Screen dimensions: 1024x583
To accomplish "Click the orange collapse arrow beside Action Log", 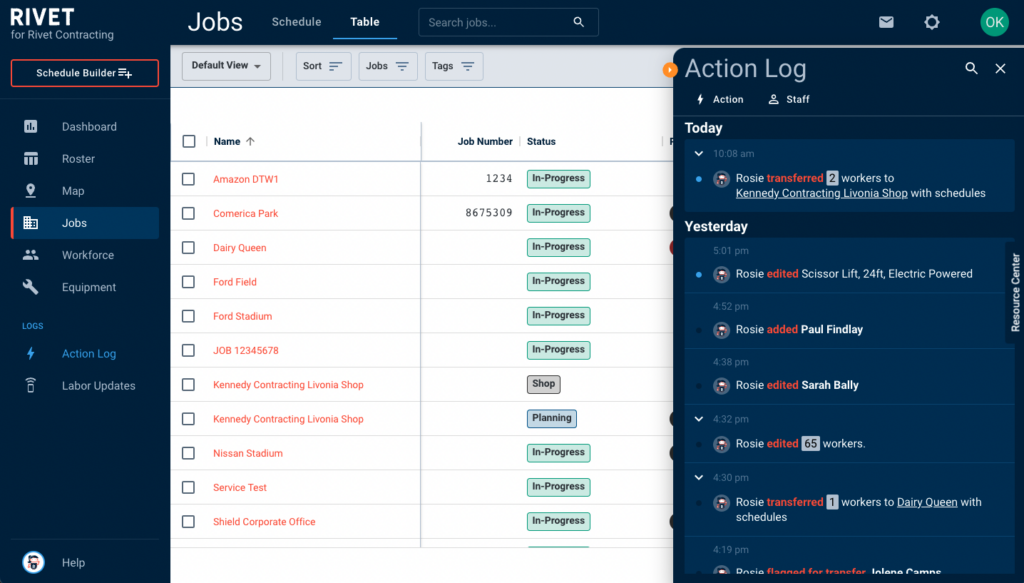I will 669,69.
